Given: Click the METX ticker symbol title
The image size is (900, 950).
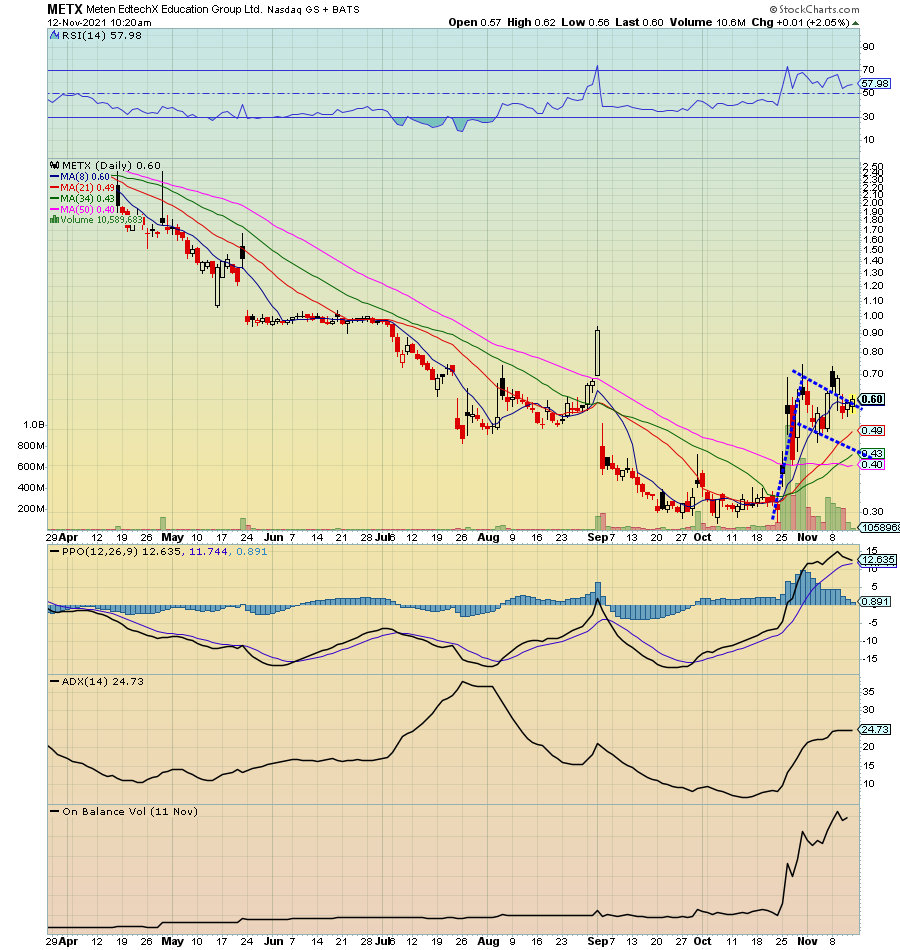Looking at the screenshot, I should pyautogui.click(x=65, y=9).
